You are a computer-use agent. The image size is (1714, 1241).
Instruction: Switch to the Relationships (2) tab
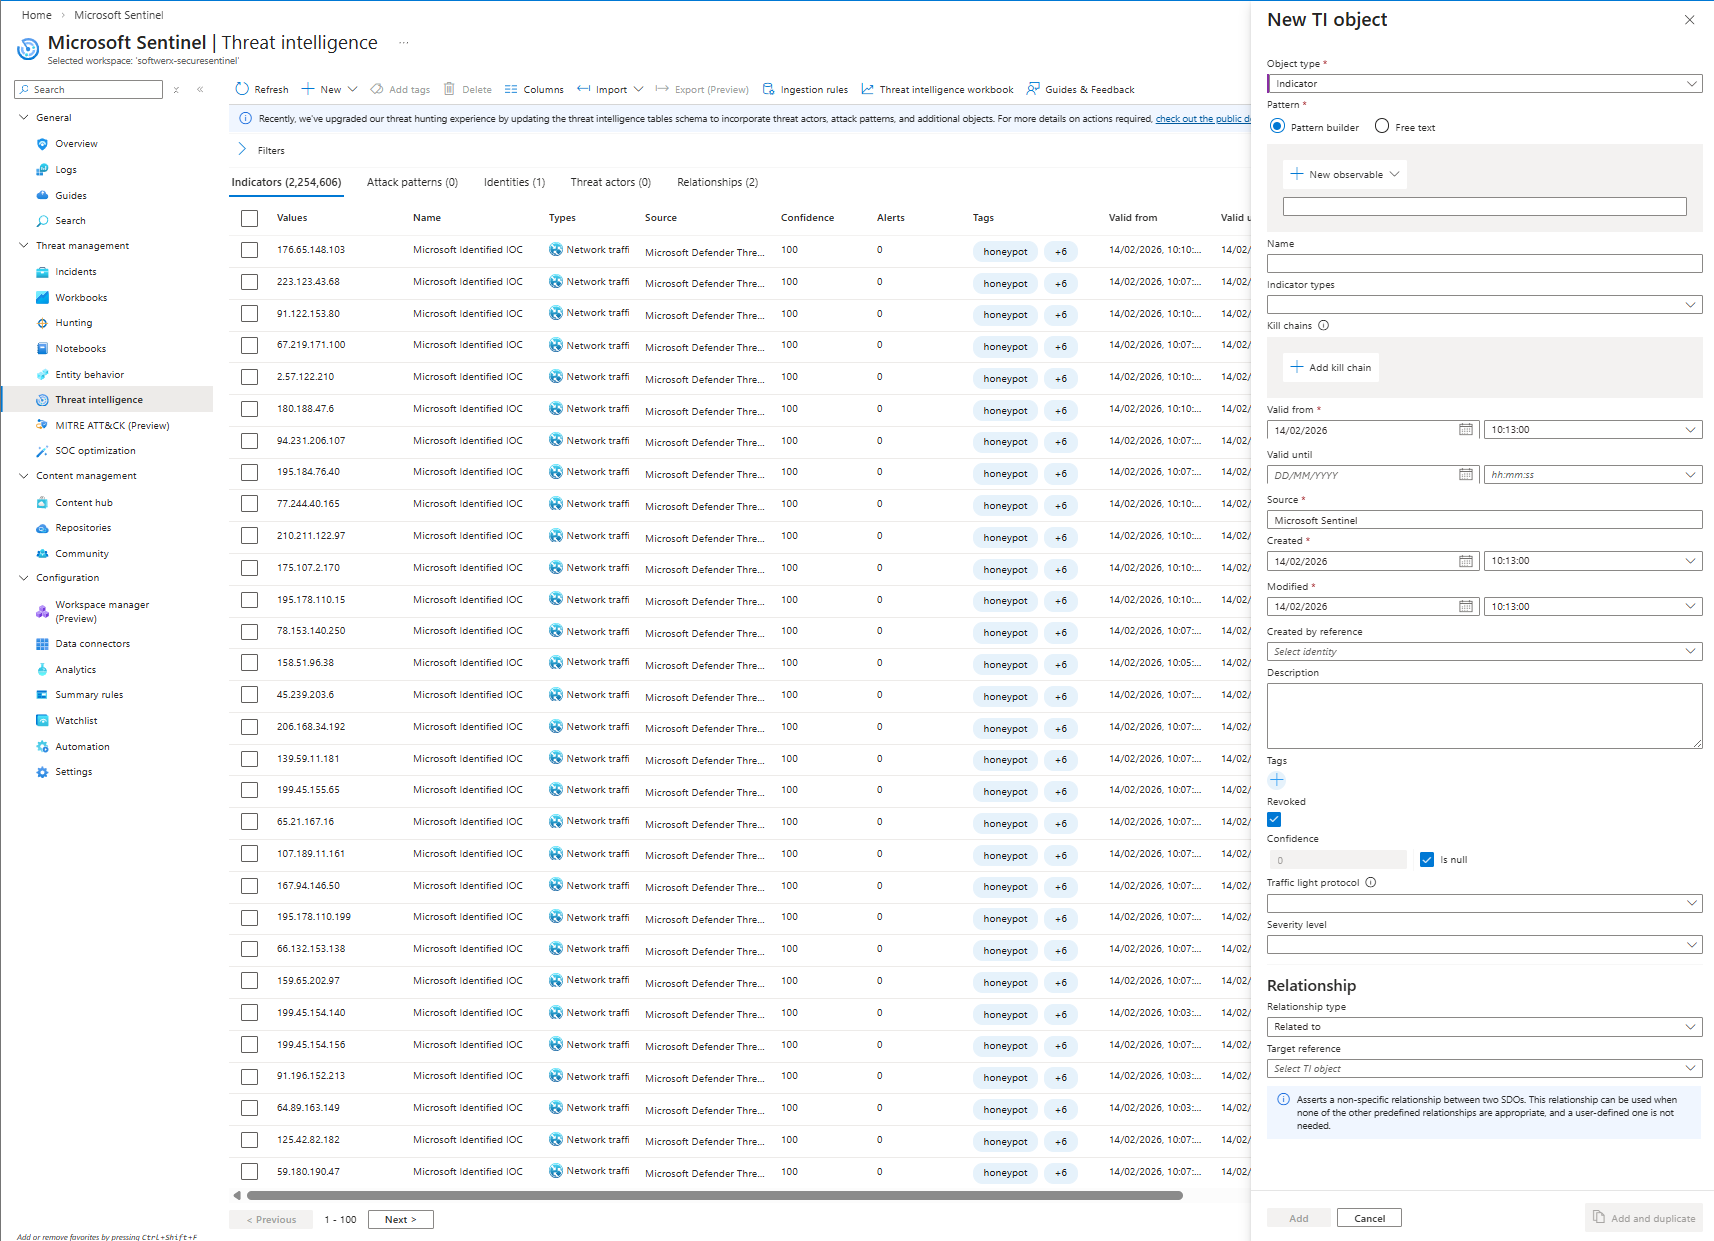tap(717, 182)
